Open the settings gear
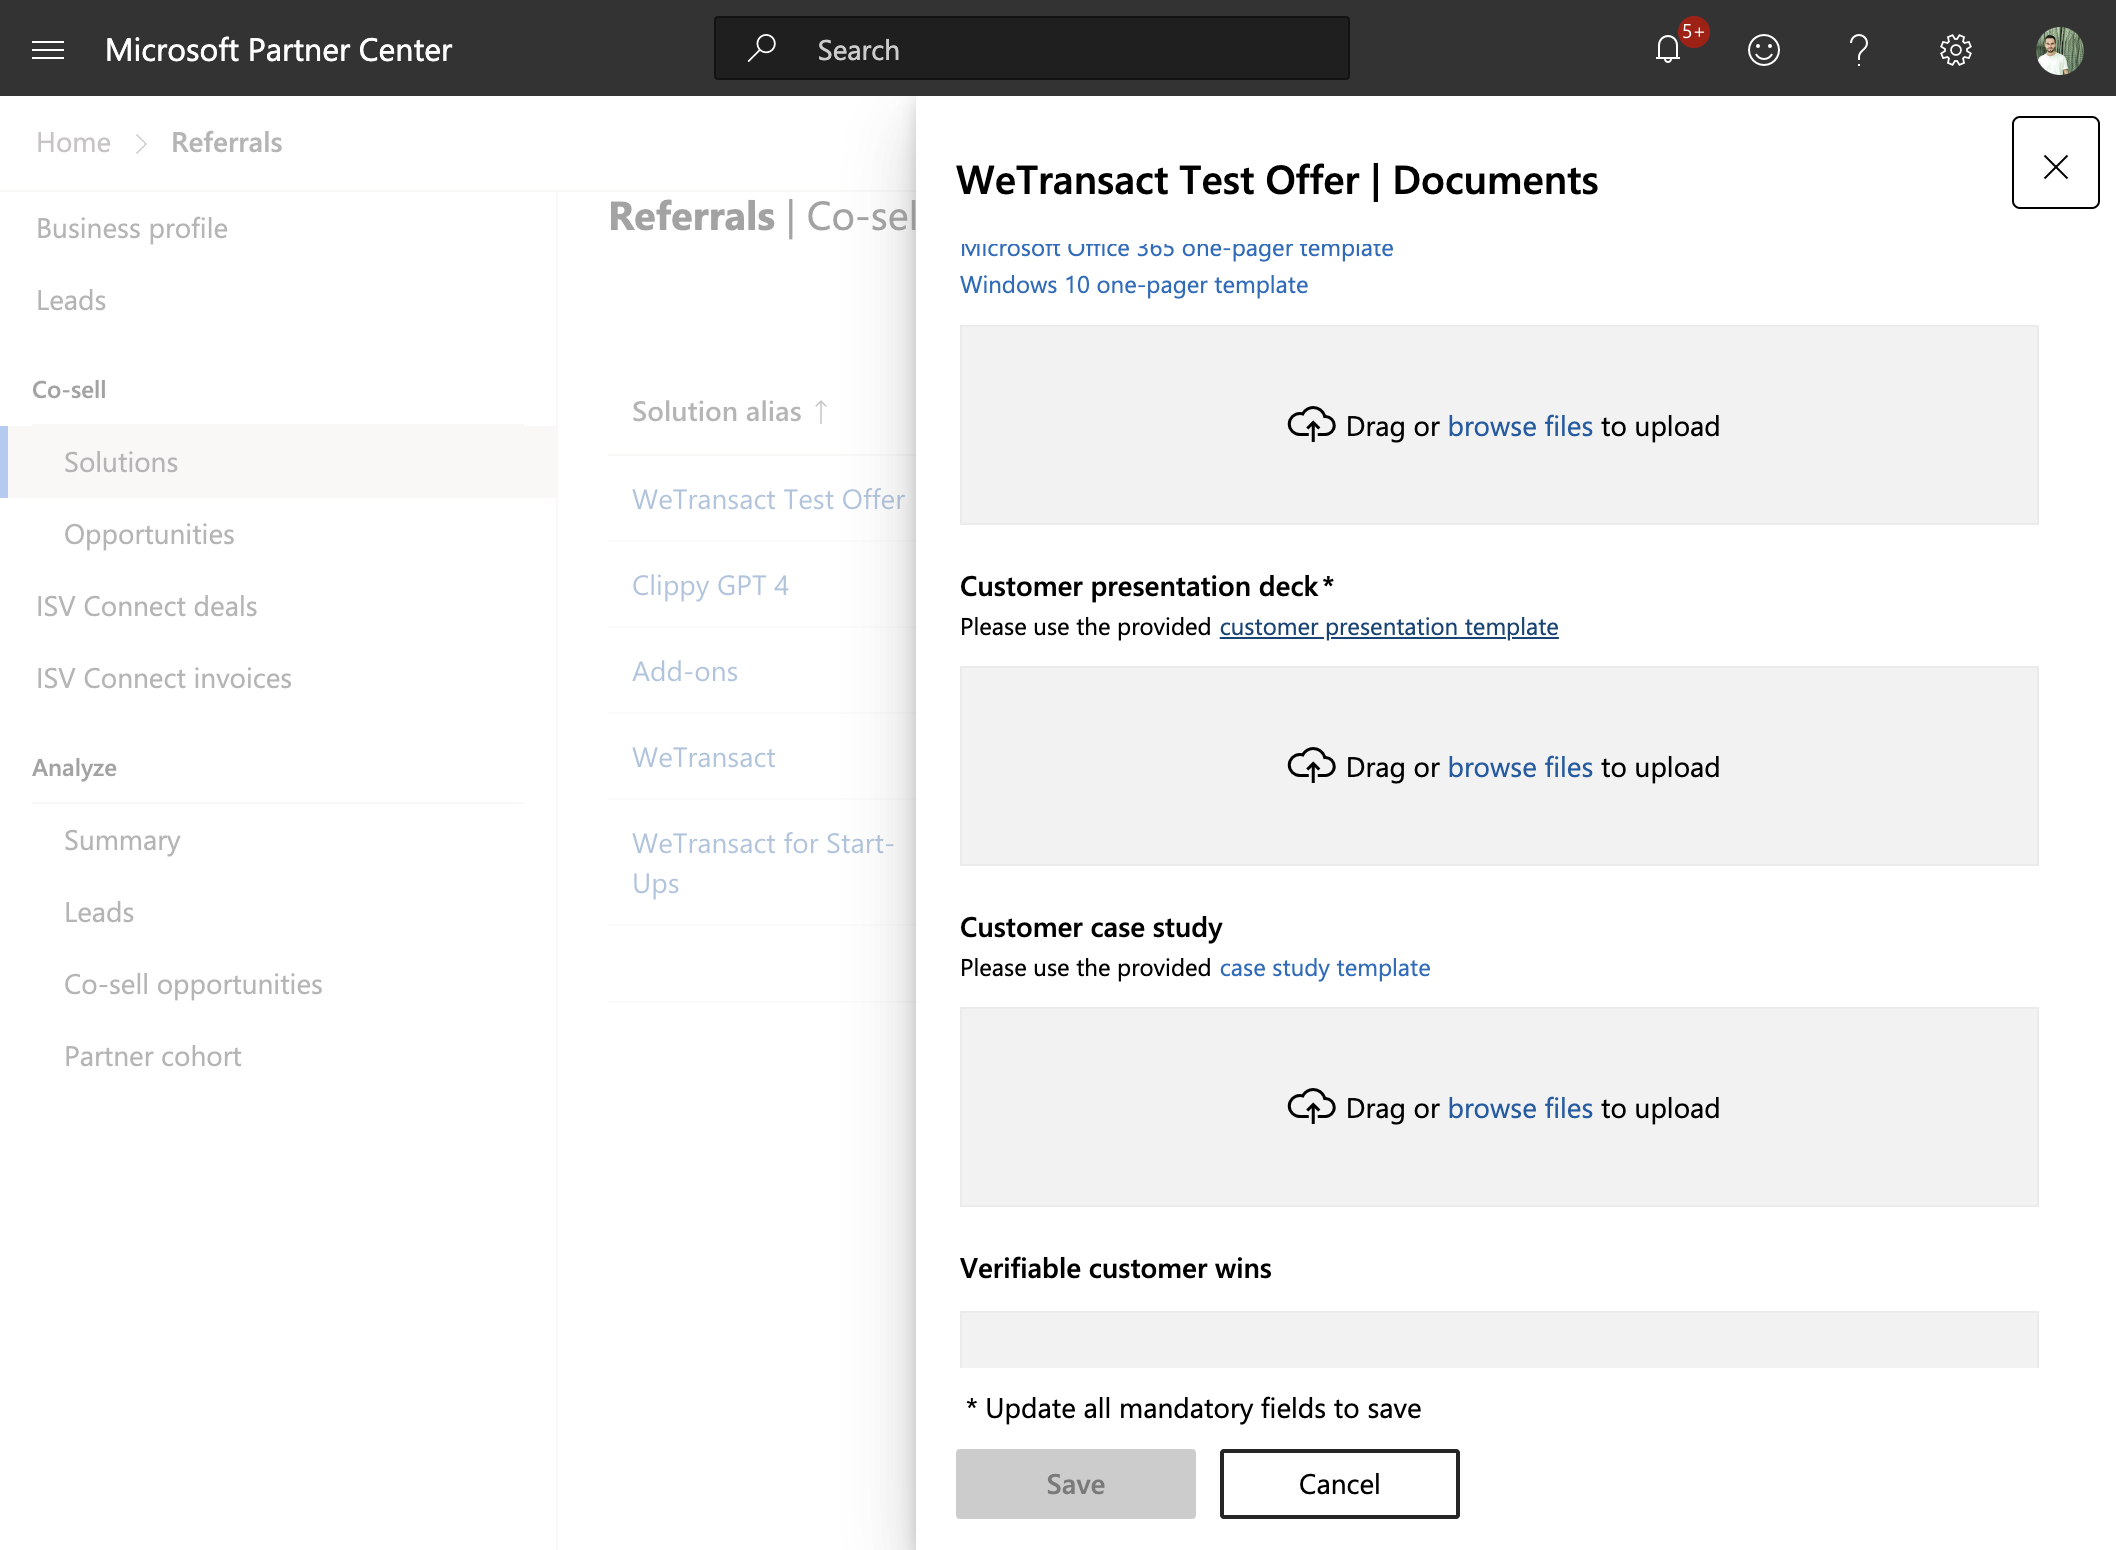This screenshot has height=1550, width=2116. coord(1955,50)
